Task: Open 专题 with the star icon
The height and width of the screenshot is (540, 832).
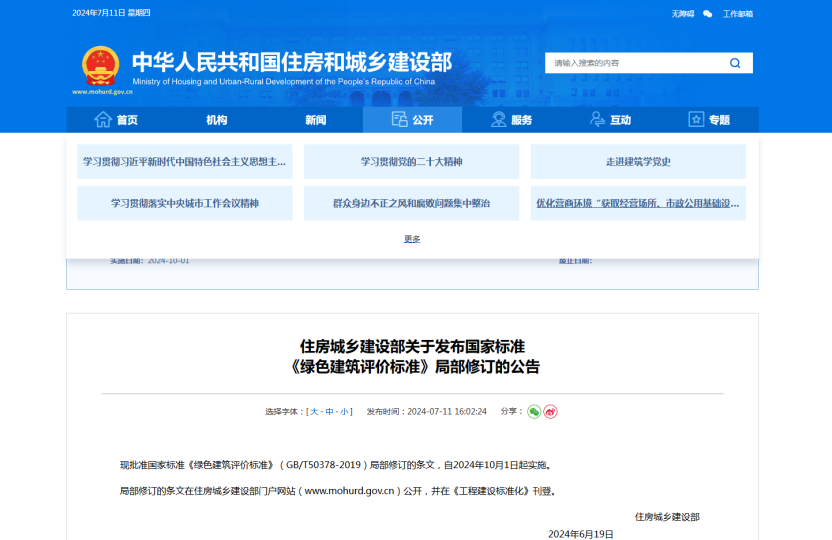Action: tap(709, 120)
